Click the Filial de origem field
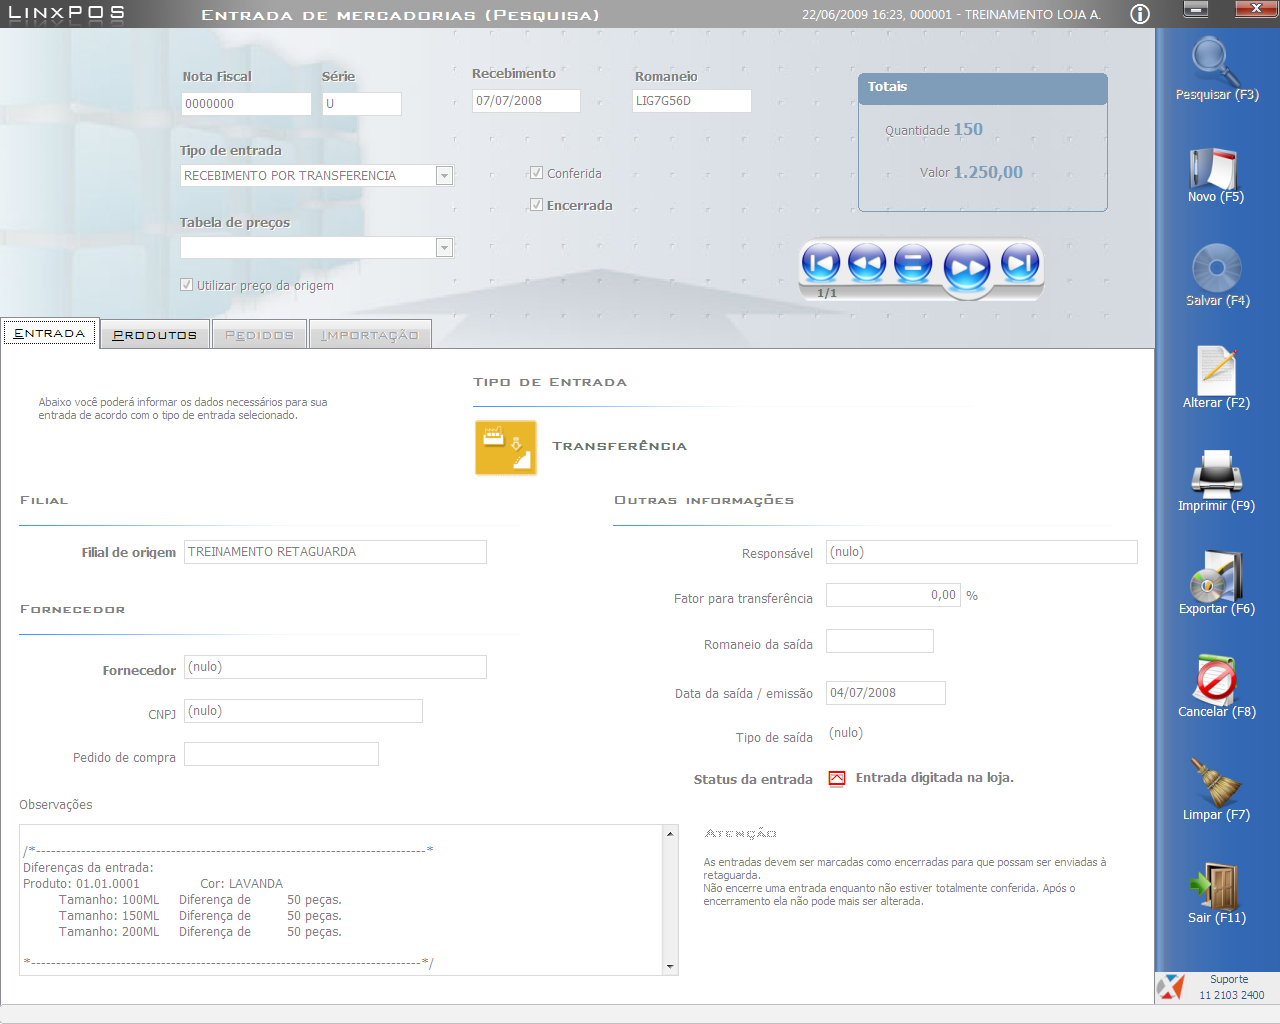Viewport: 1280px width, 1024px height. [x=335, y=552]
